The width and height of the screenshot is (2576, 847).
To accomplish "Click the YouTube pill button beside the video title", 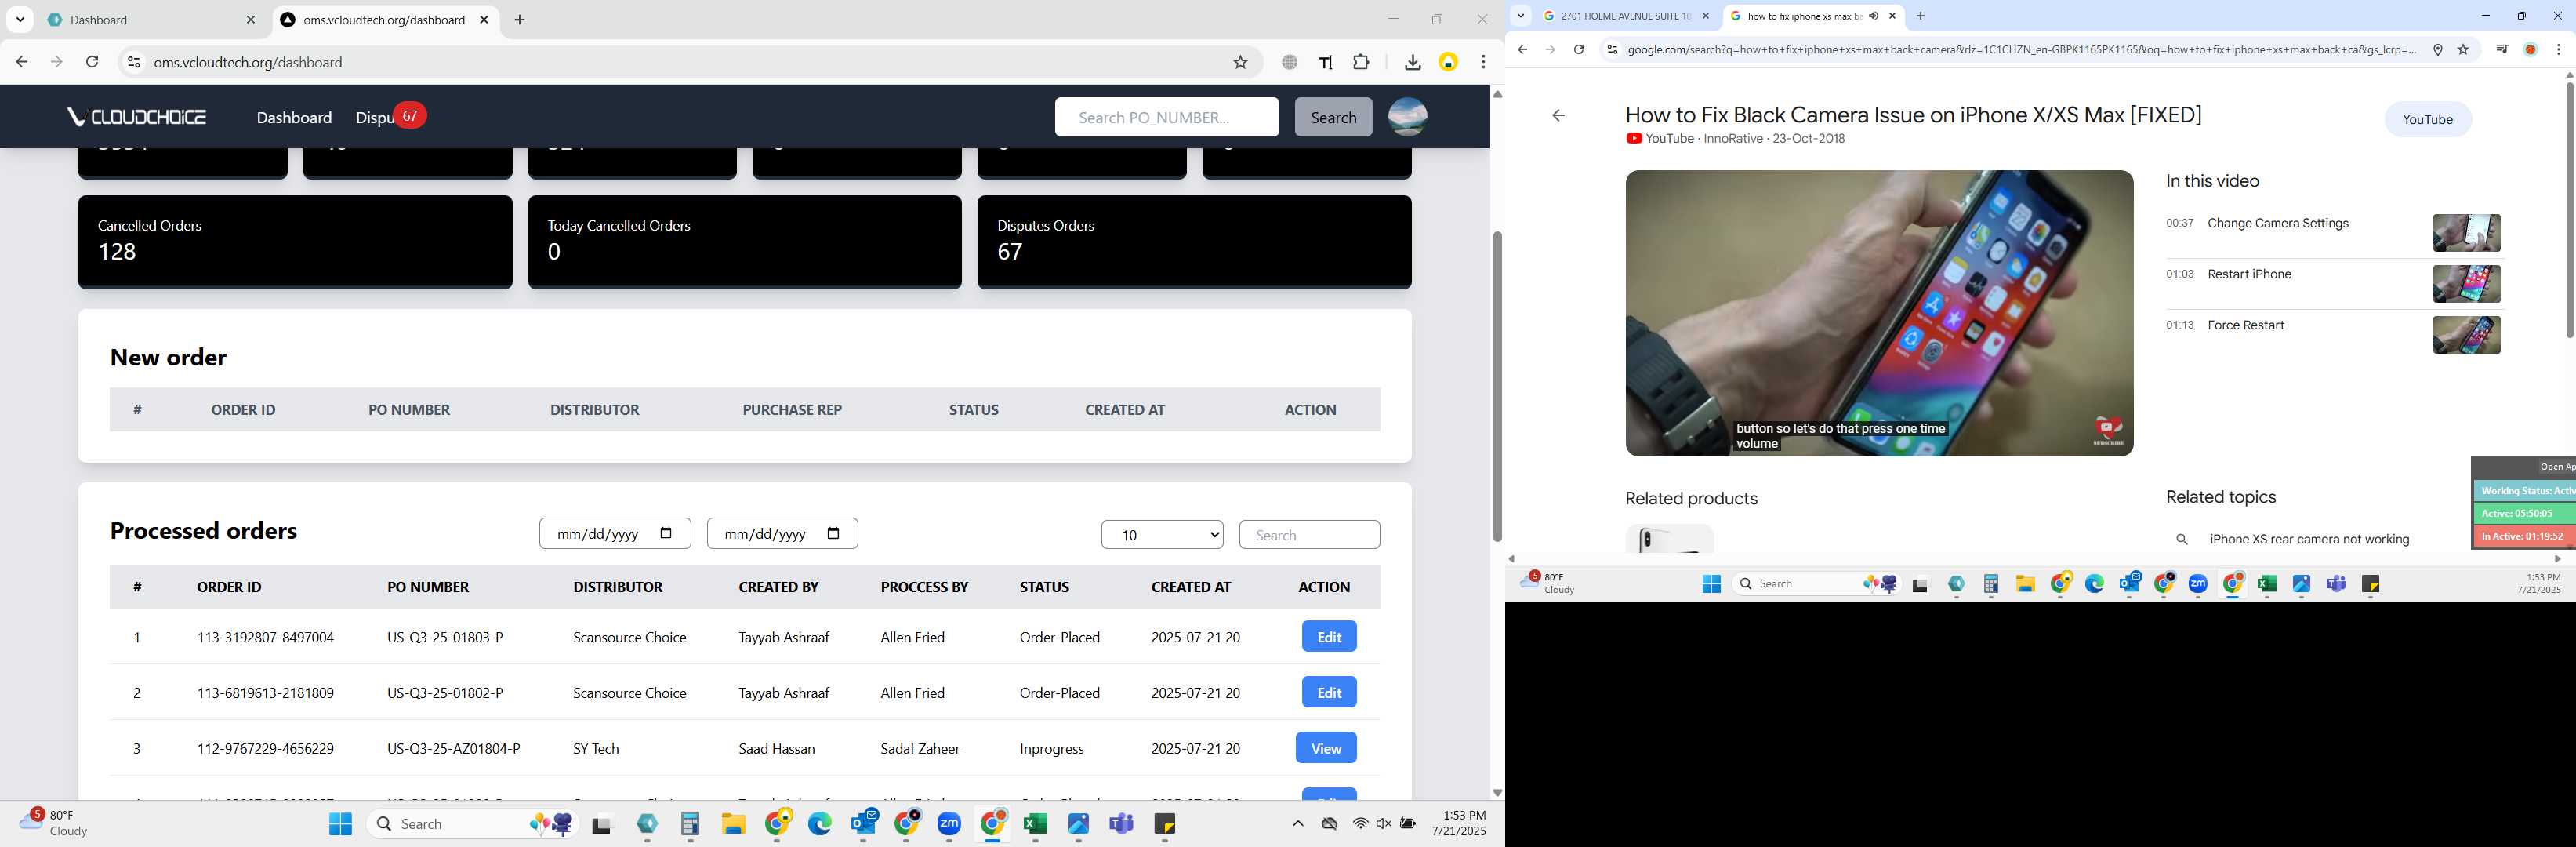I will click(x=2427, y=119).
